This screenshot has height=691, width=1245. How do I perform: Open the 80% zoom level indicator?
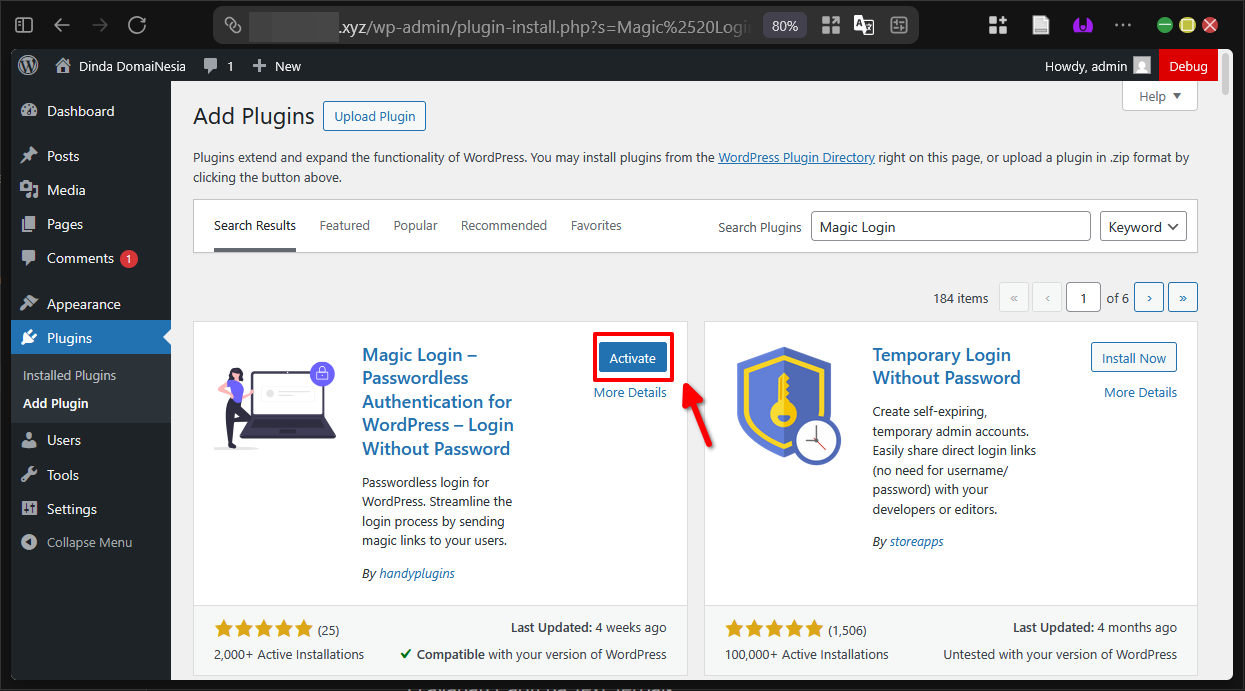coord(785,26)
